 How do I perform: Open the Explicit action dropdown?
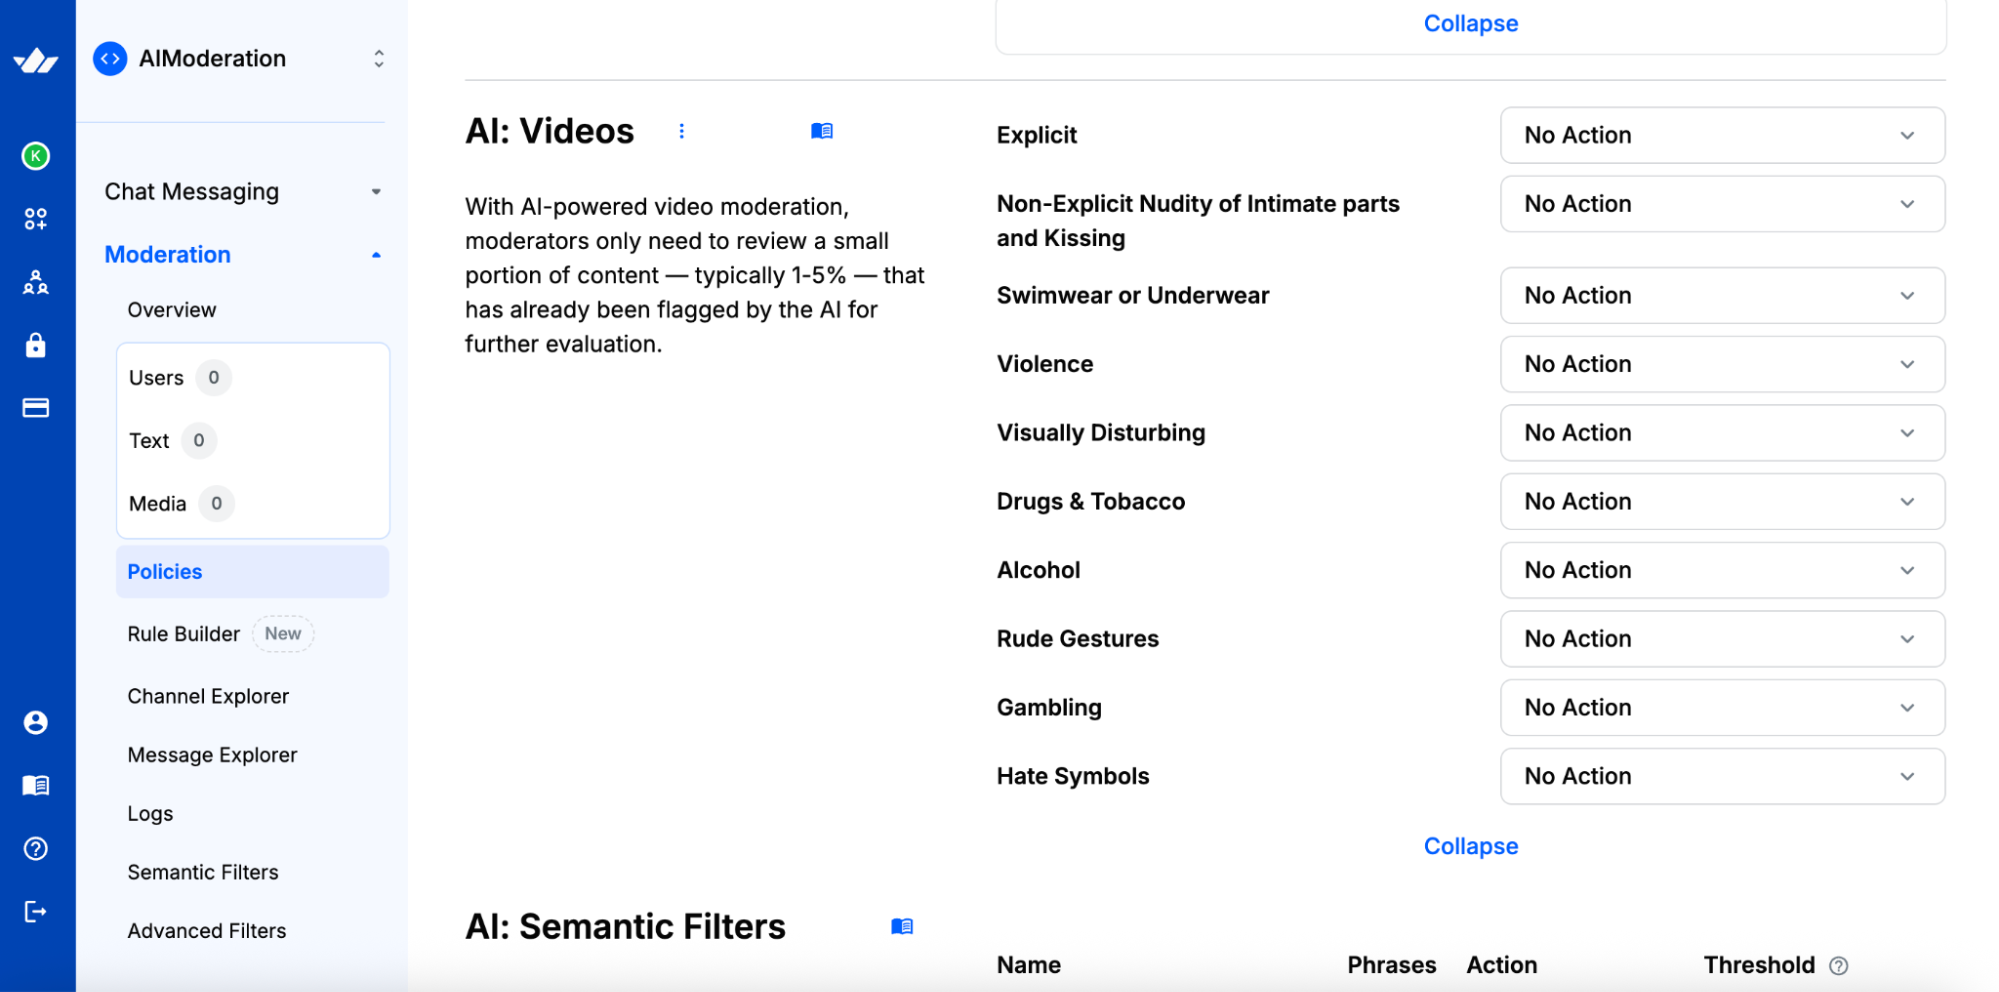(1721, 135)
